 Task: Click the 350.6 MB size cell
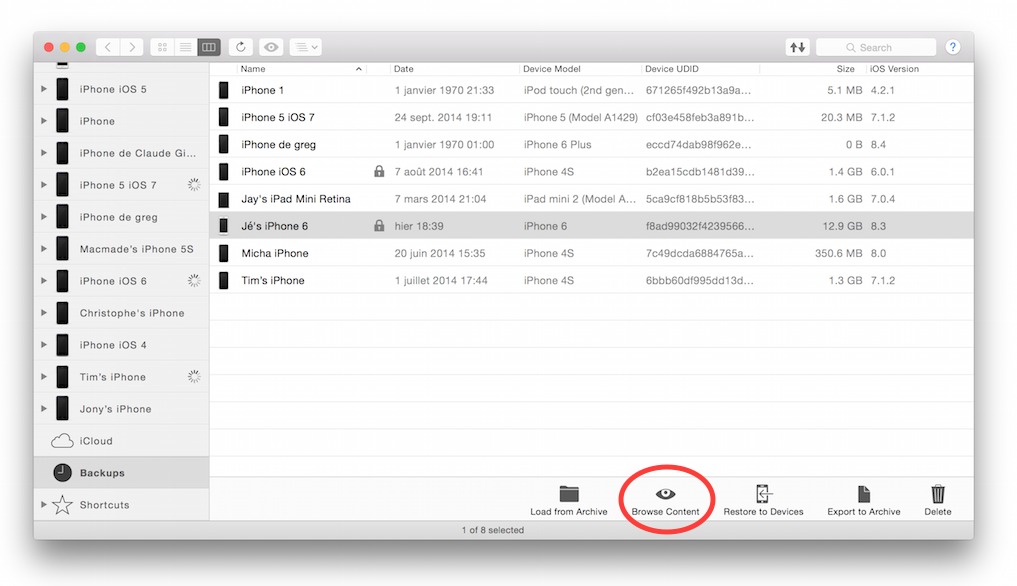click(x=839, y=254)
